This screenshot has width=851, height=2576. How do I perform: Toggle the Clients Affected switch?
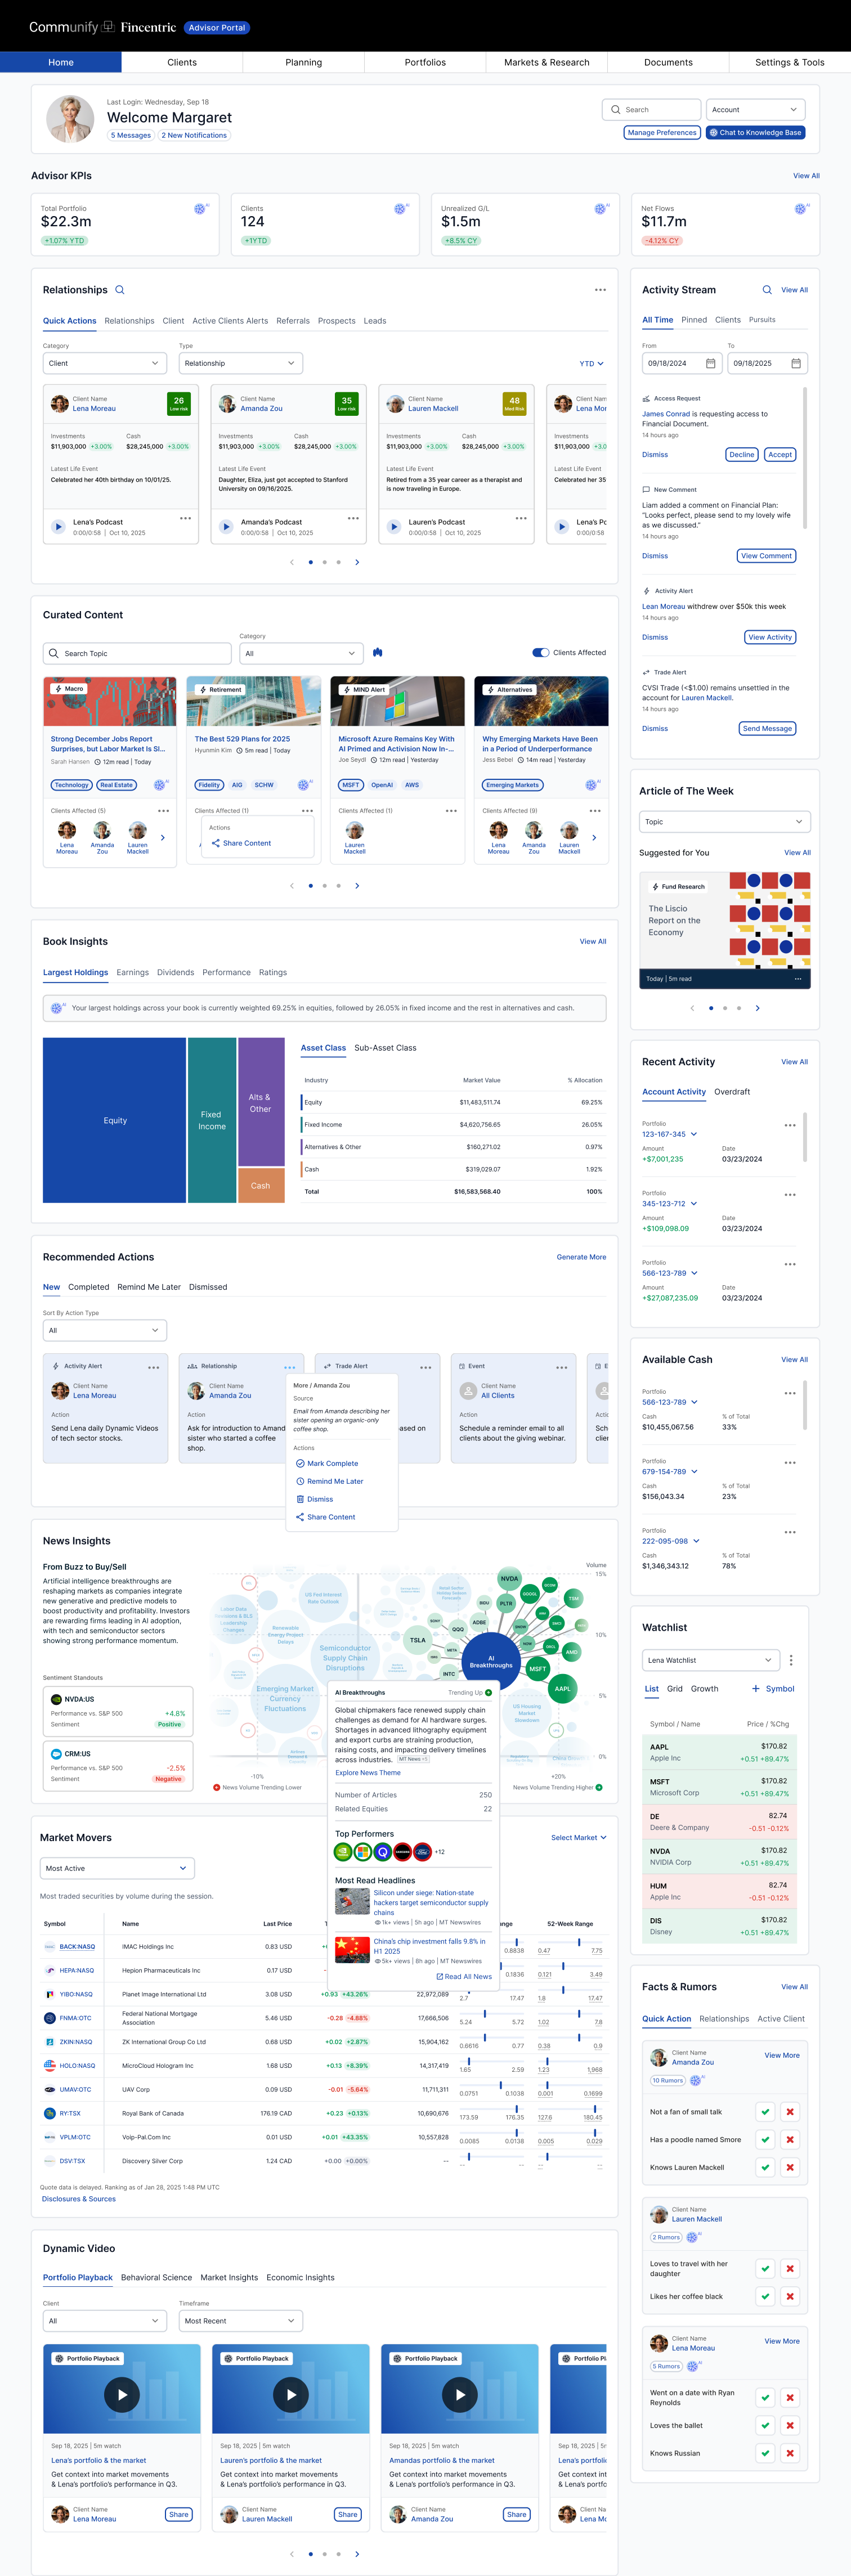tap(541, 652)
